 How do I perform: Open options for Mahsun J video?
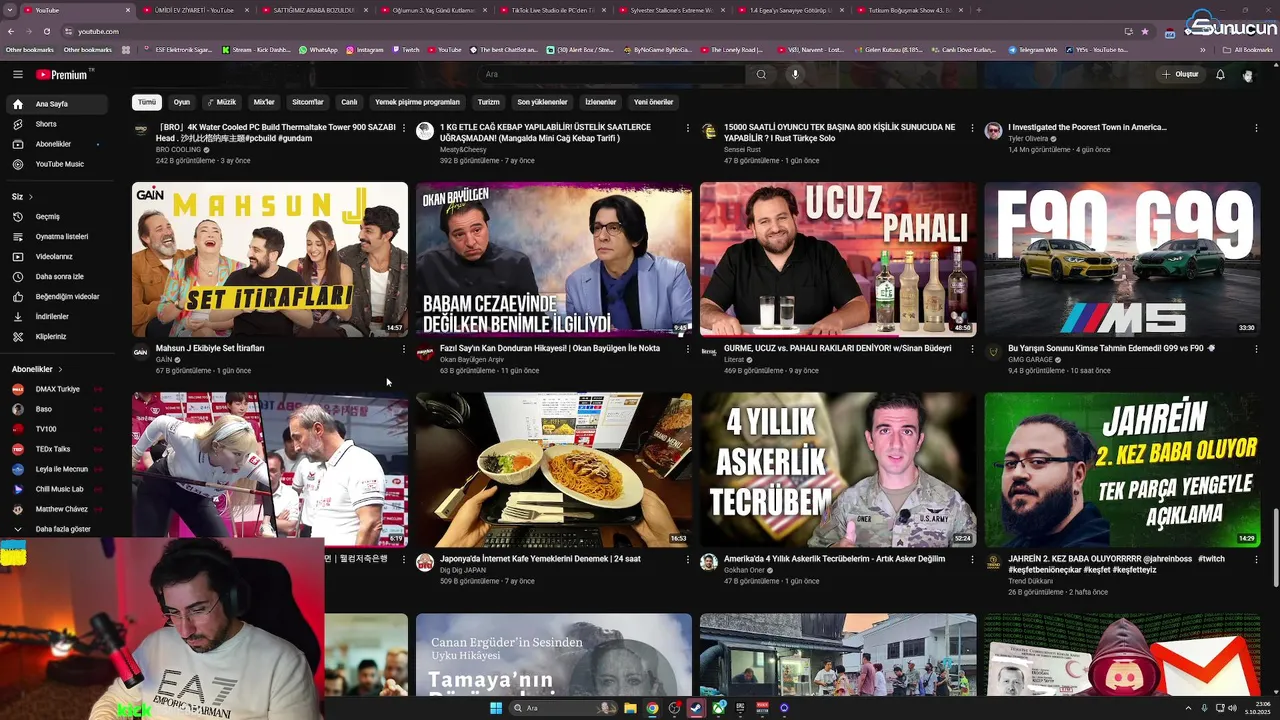click(x=404, y=349)
